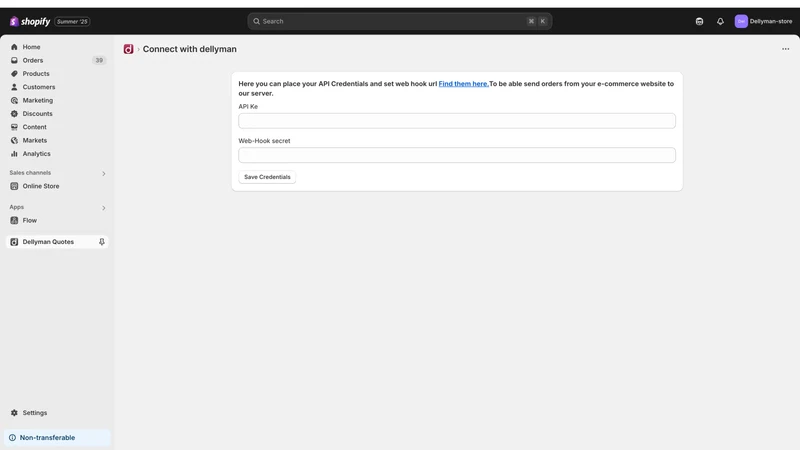
Task: Expand the Sales channels chevron
Action: (x=104, y=173)
